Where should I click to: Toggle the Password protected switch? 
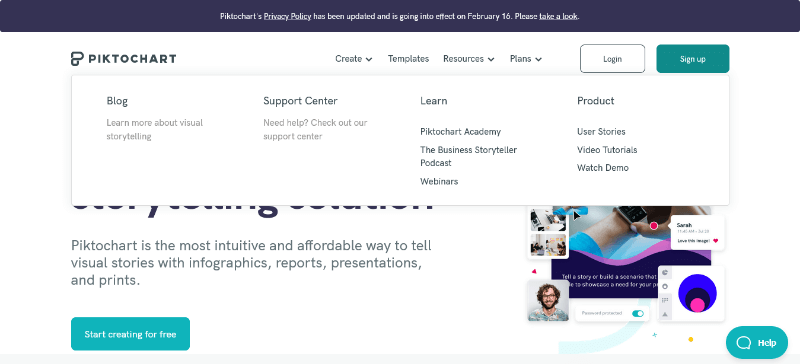pos(638,313)
